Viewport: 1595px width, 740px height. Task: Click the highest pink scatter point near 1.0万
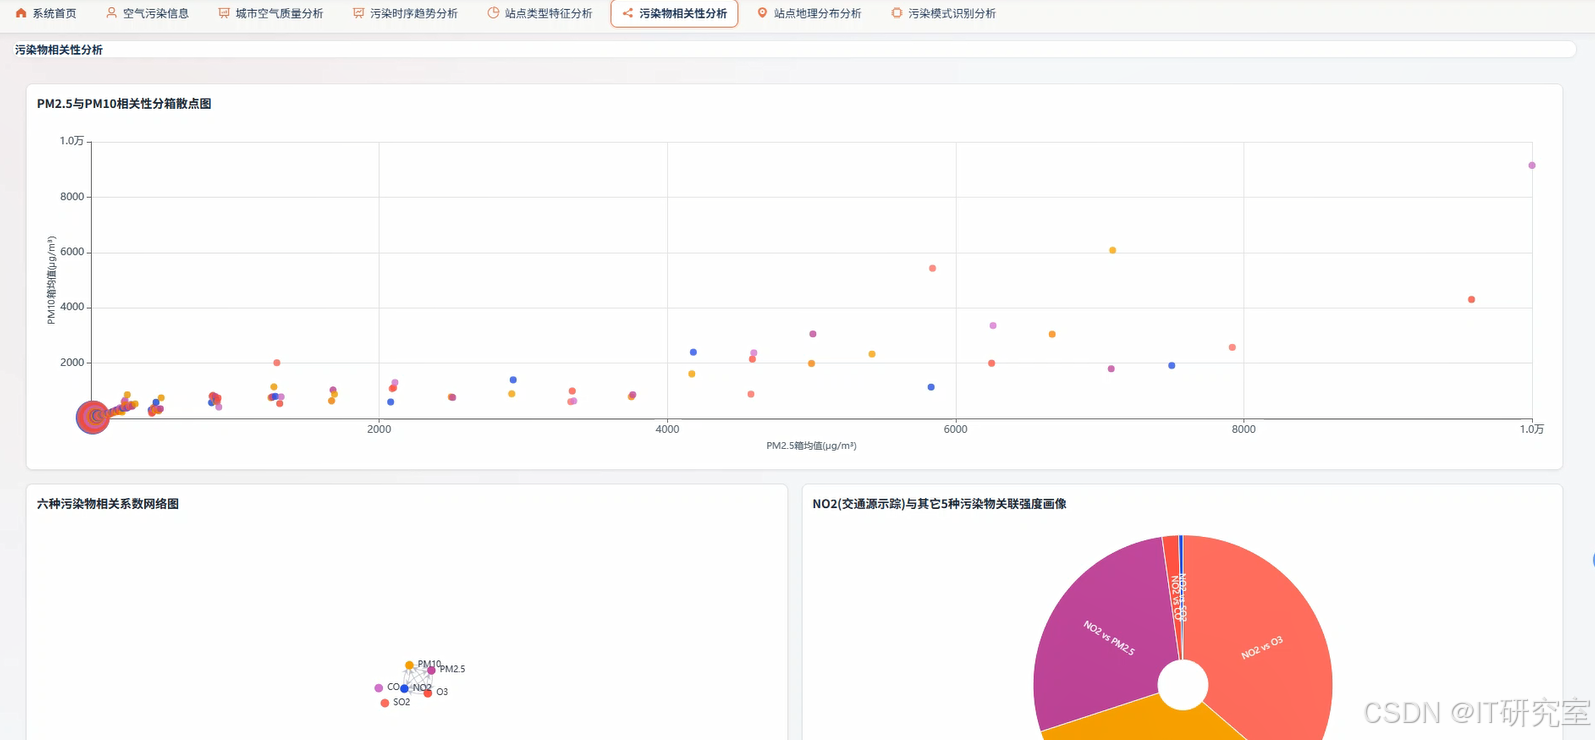(x=1532, y=165)
